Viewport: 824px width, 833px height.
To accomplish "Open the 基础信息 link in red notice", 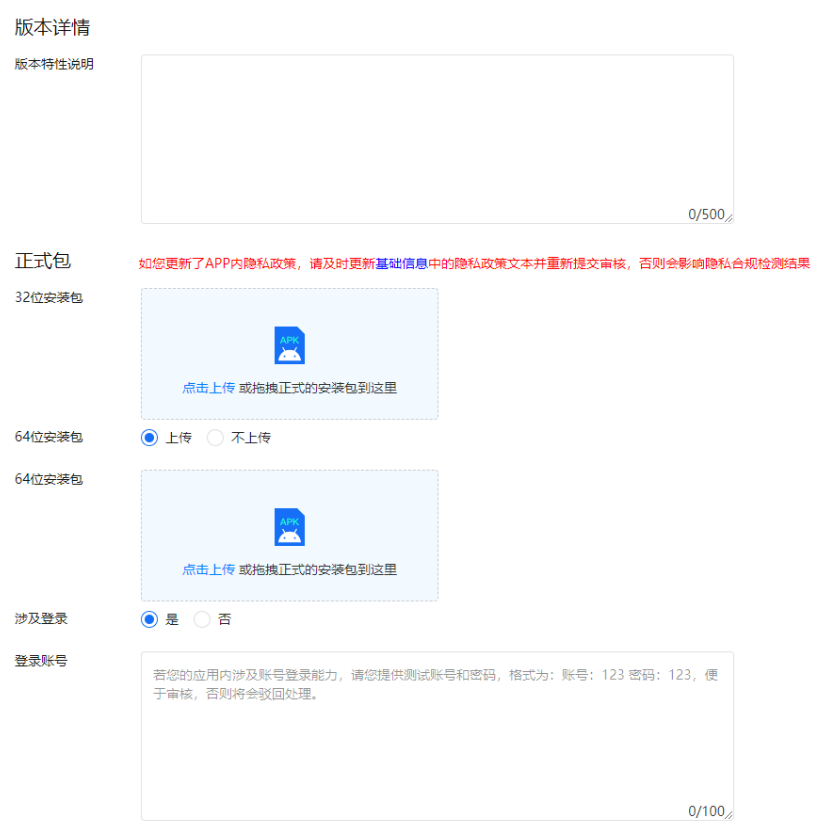I will click(x=401, y=264).
